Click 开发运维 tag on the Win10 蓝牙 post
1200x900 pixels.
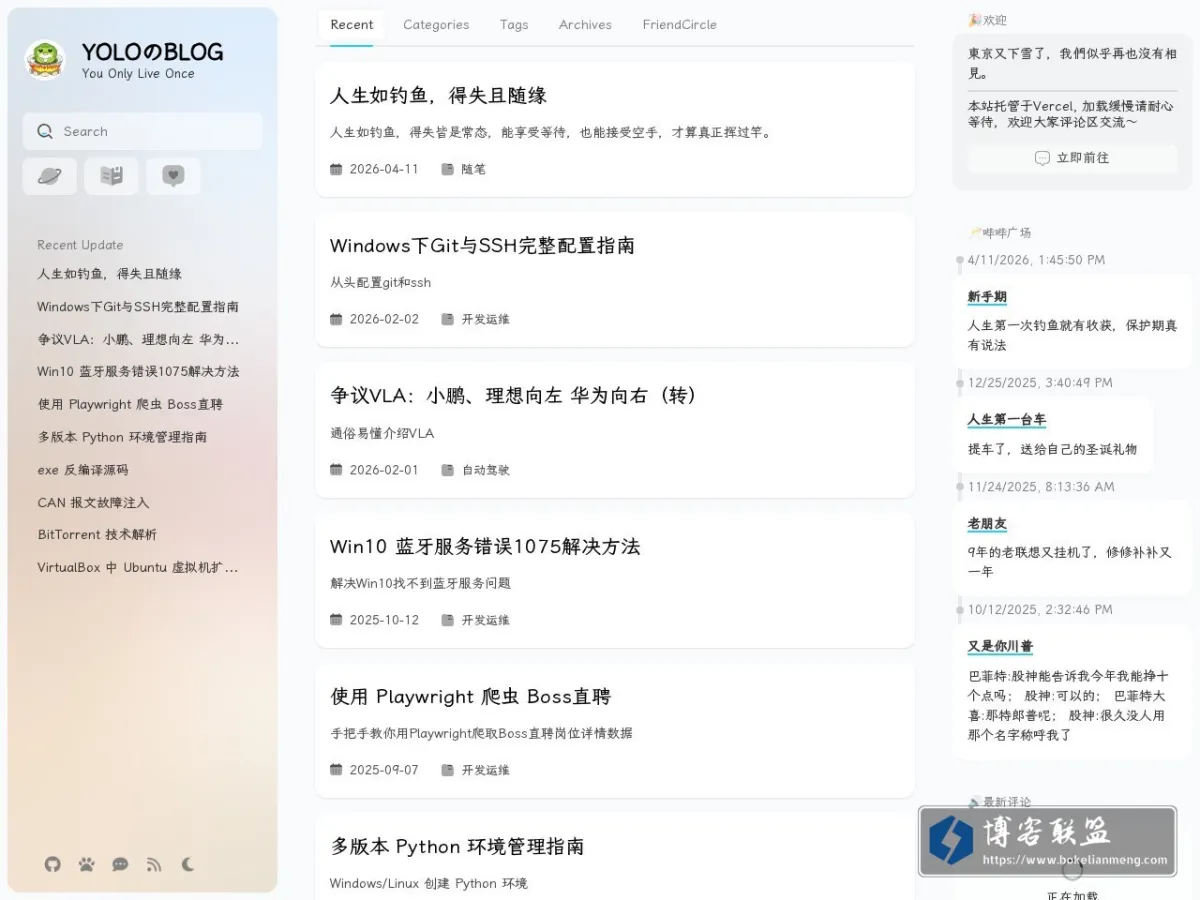click(x=485, y=620)
